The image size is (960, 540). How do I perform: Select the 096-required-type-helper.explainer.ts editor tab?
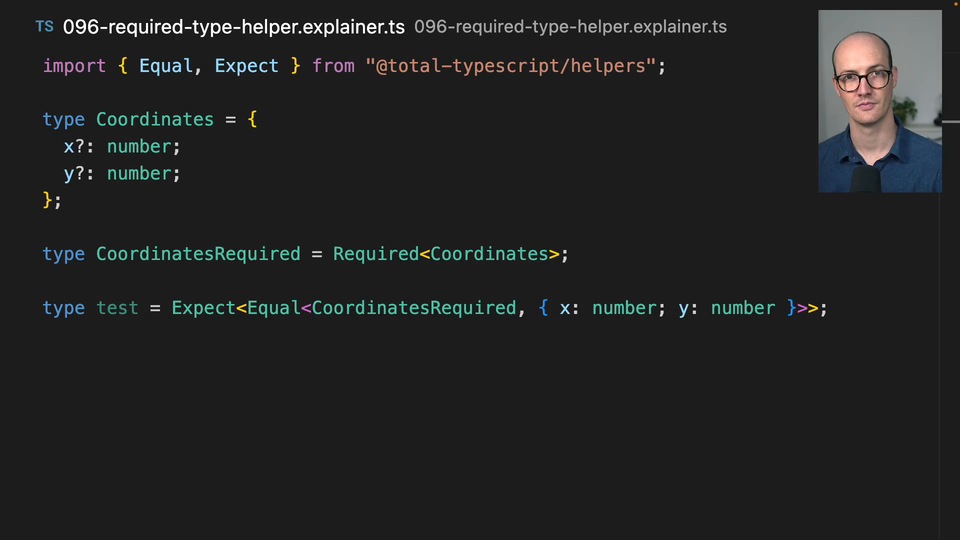(233, 27)
